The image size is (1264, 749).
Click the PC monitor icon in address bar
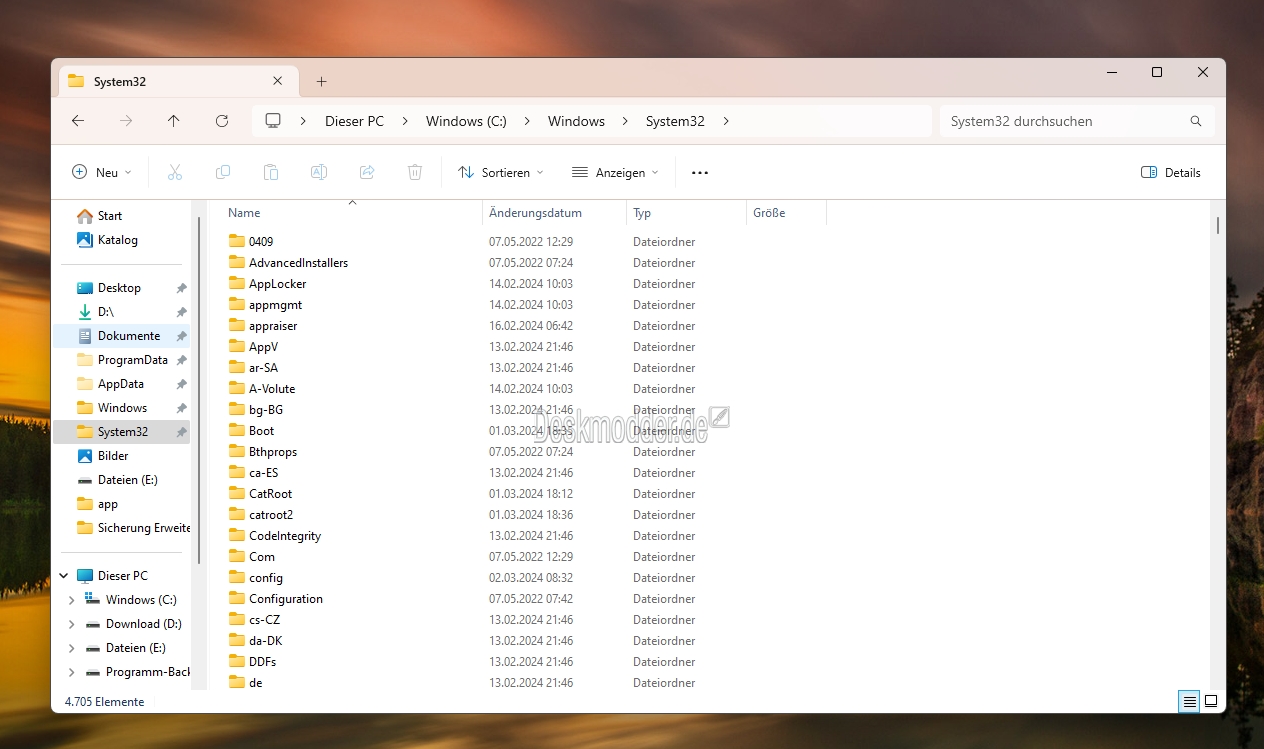click(x=273, y=121)
